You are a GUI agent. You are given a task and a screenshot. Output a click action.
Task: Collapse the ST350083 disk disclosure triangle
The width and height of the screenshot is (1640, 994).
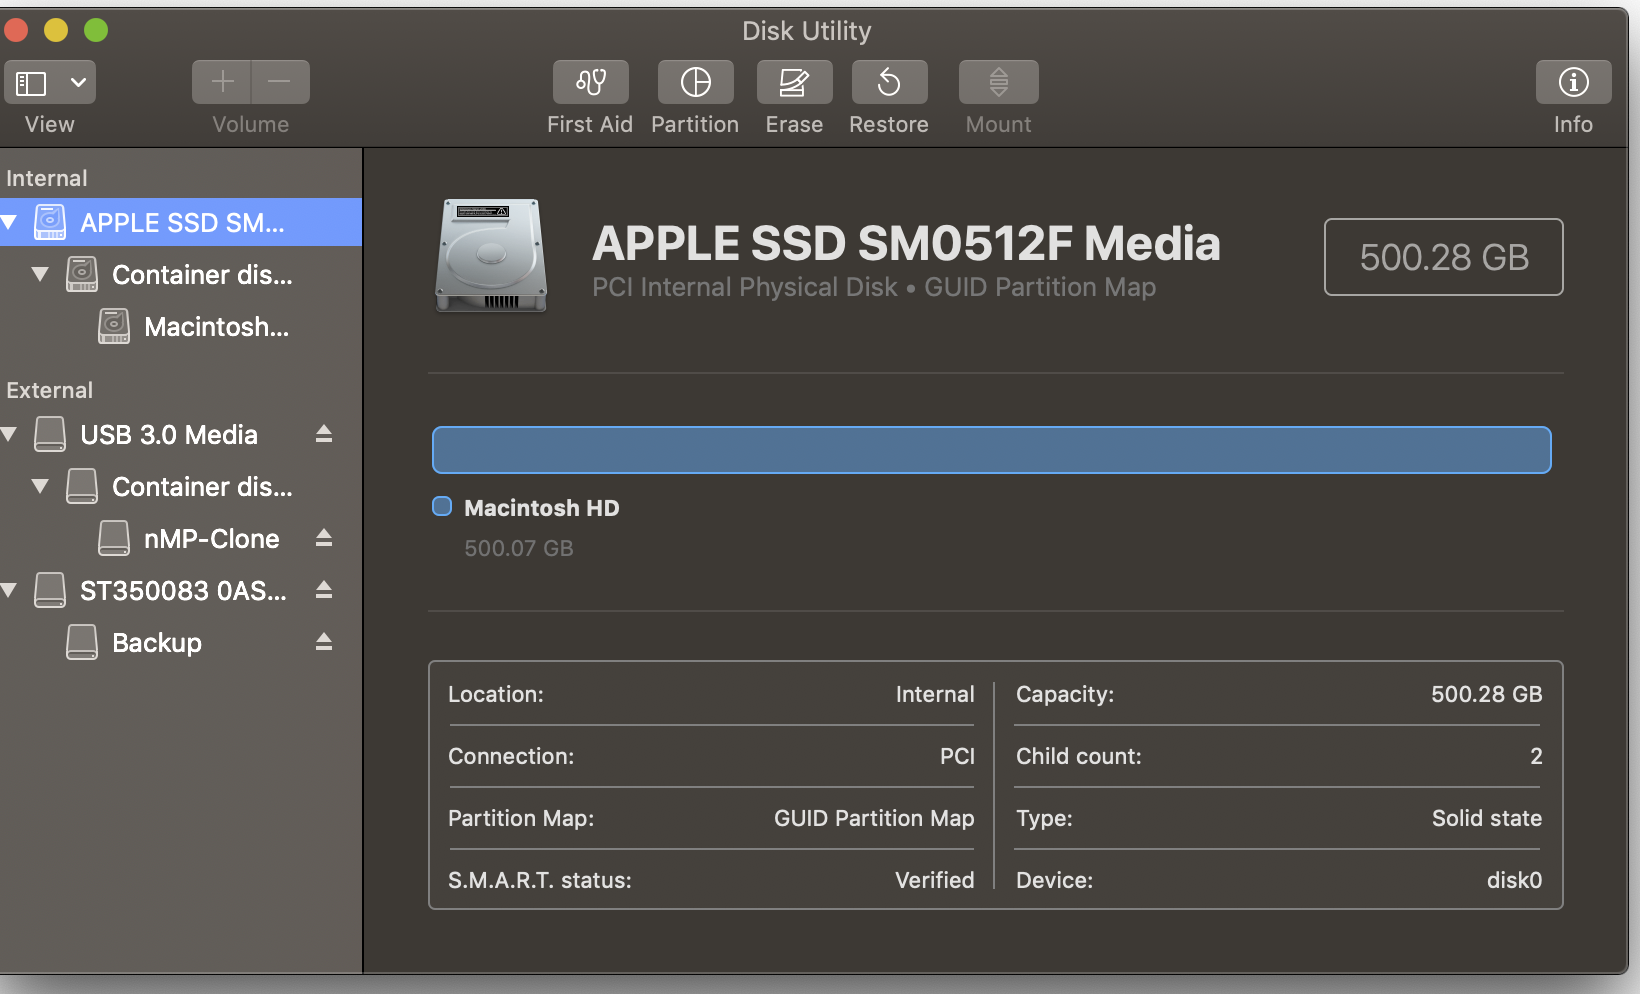9,590
